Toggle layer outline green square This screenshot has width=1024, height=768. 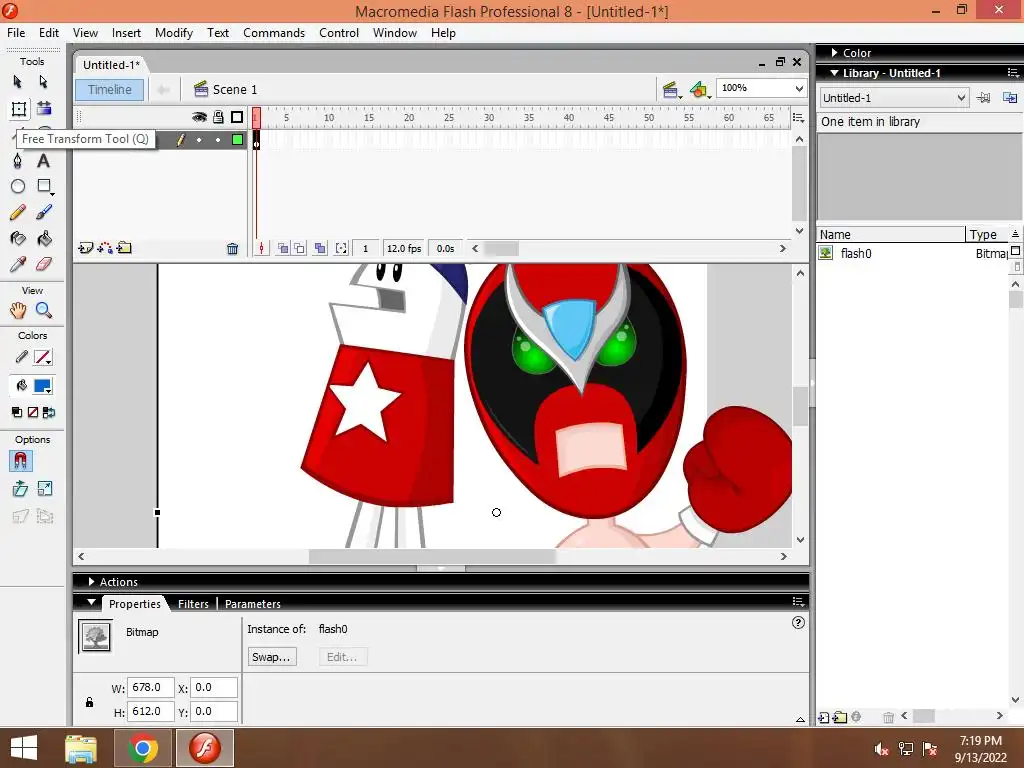(238, 139)
